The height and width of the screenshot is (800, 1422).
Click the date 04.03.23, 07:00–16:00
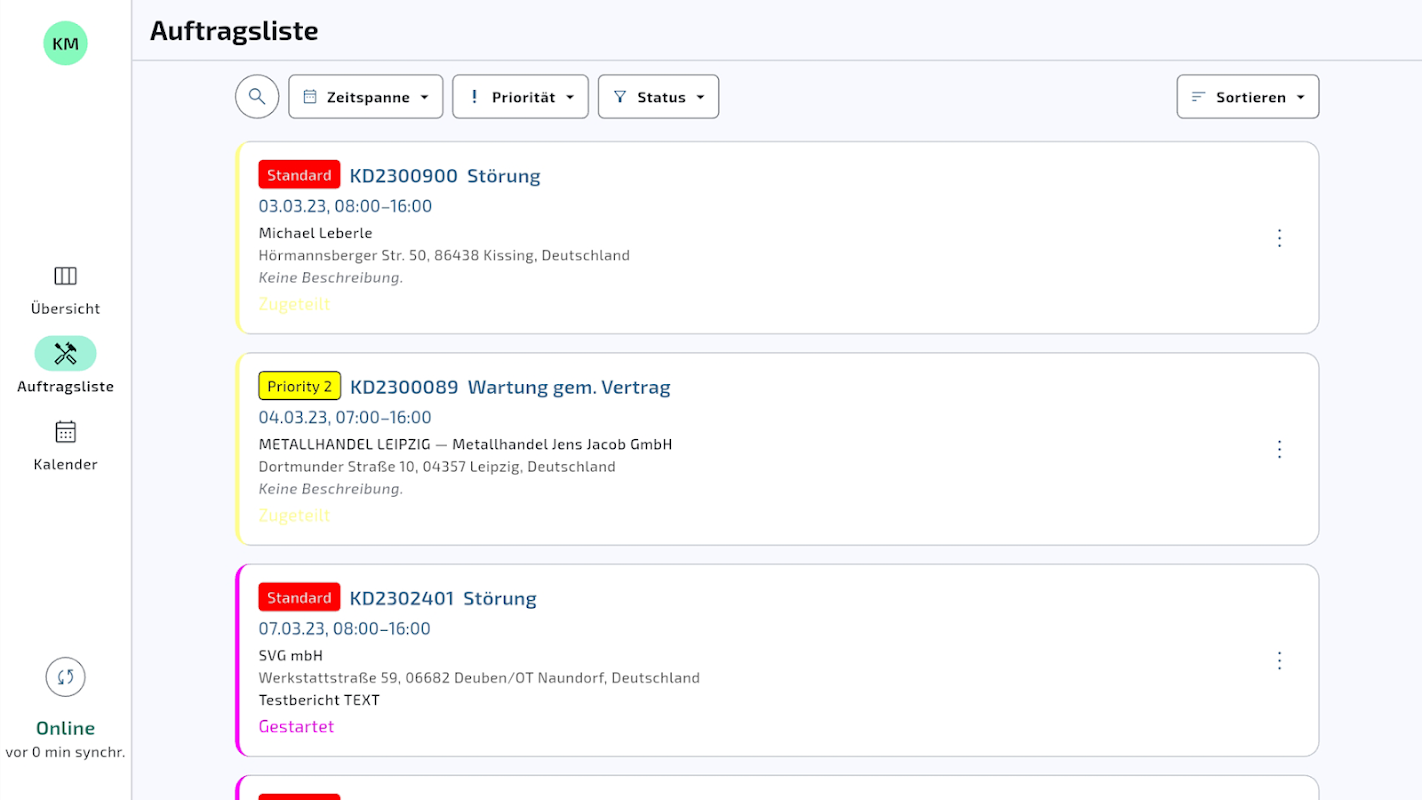(x=345, y=417)
